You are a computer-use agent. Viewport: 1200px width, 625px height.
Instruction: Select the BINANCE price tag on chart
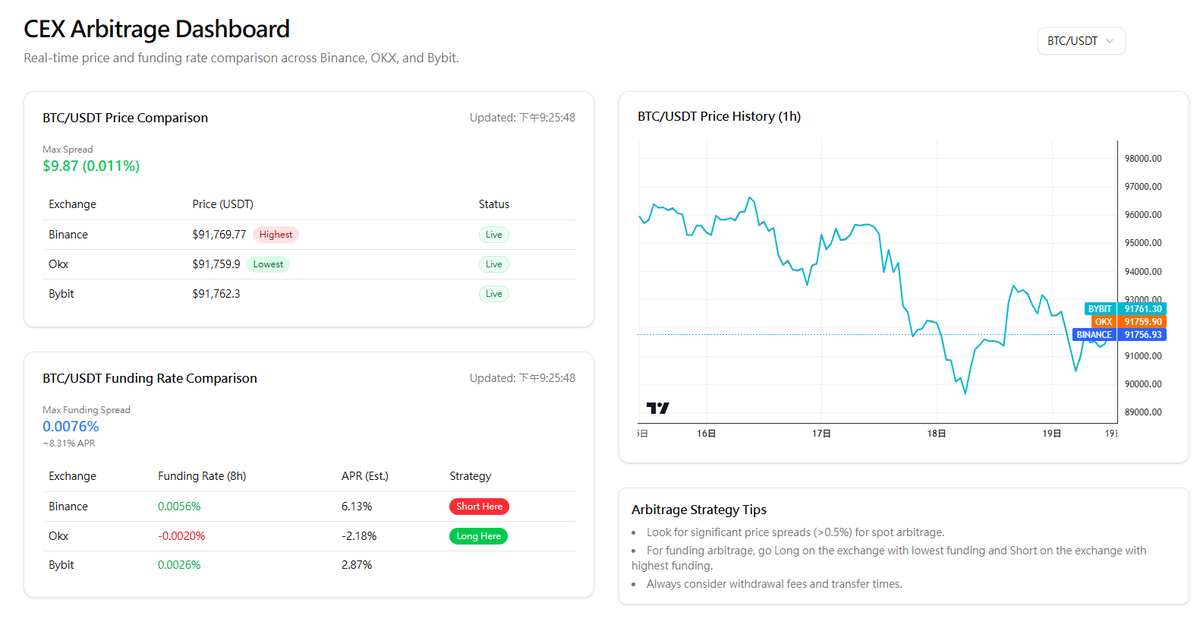click(x=1119, y=335)
